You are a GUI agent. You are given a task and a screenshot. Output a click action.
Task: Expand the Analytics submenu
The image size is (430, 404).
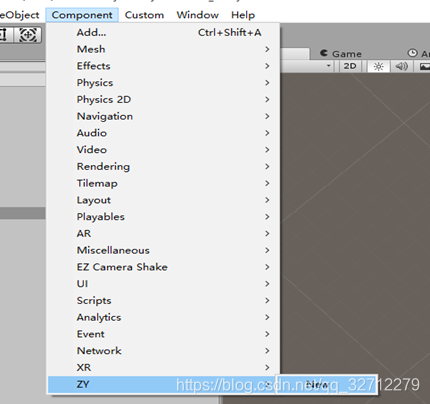163,317
